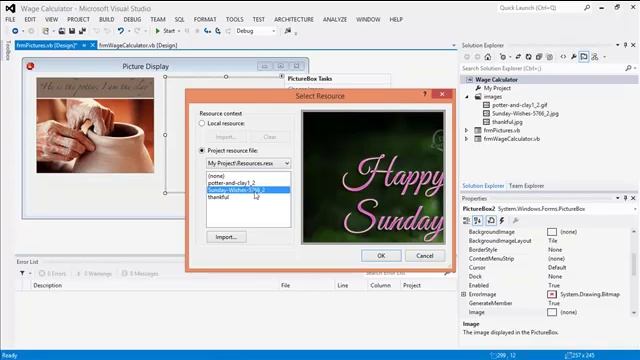This screenshot has height=360, width=640.
Task: Pin the Properties panel
Action: point(625,198)
